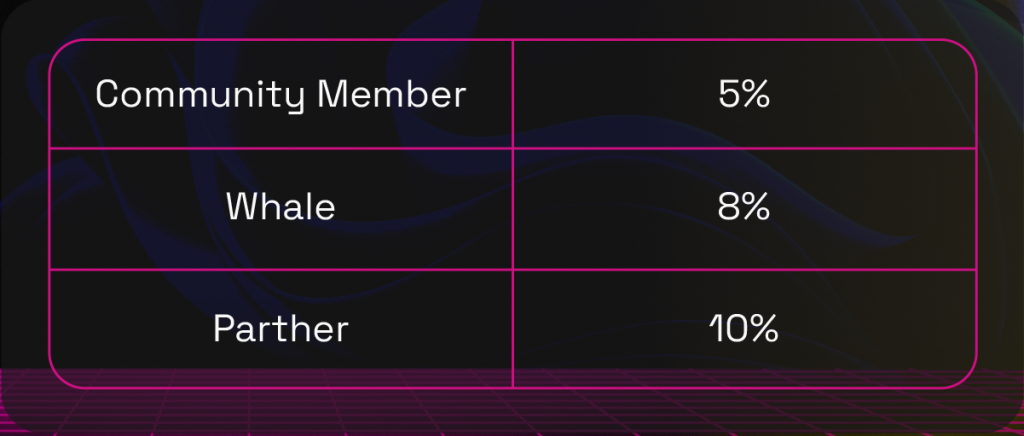Click the digit 5 in first row
This screenshot has height=436, width=1024.
[x=729, y=95]
